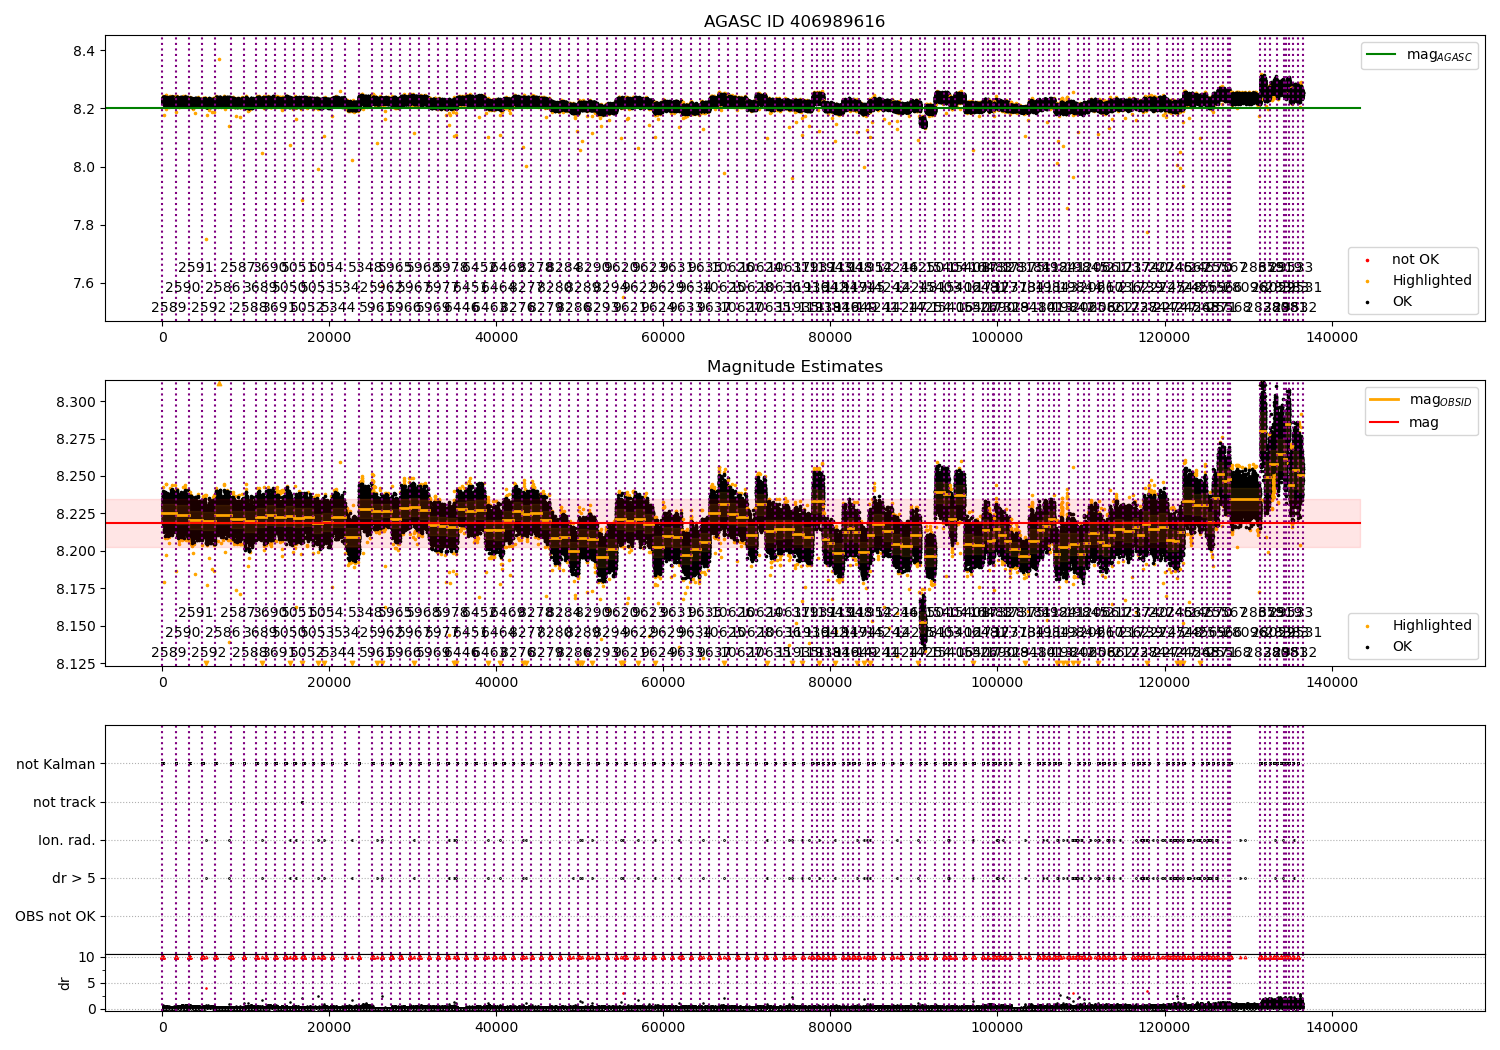Click "100000" under the dr plot

[998, 1027]
